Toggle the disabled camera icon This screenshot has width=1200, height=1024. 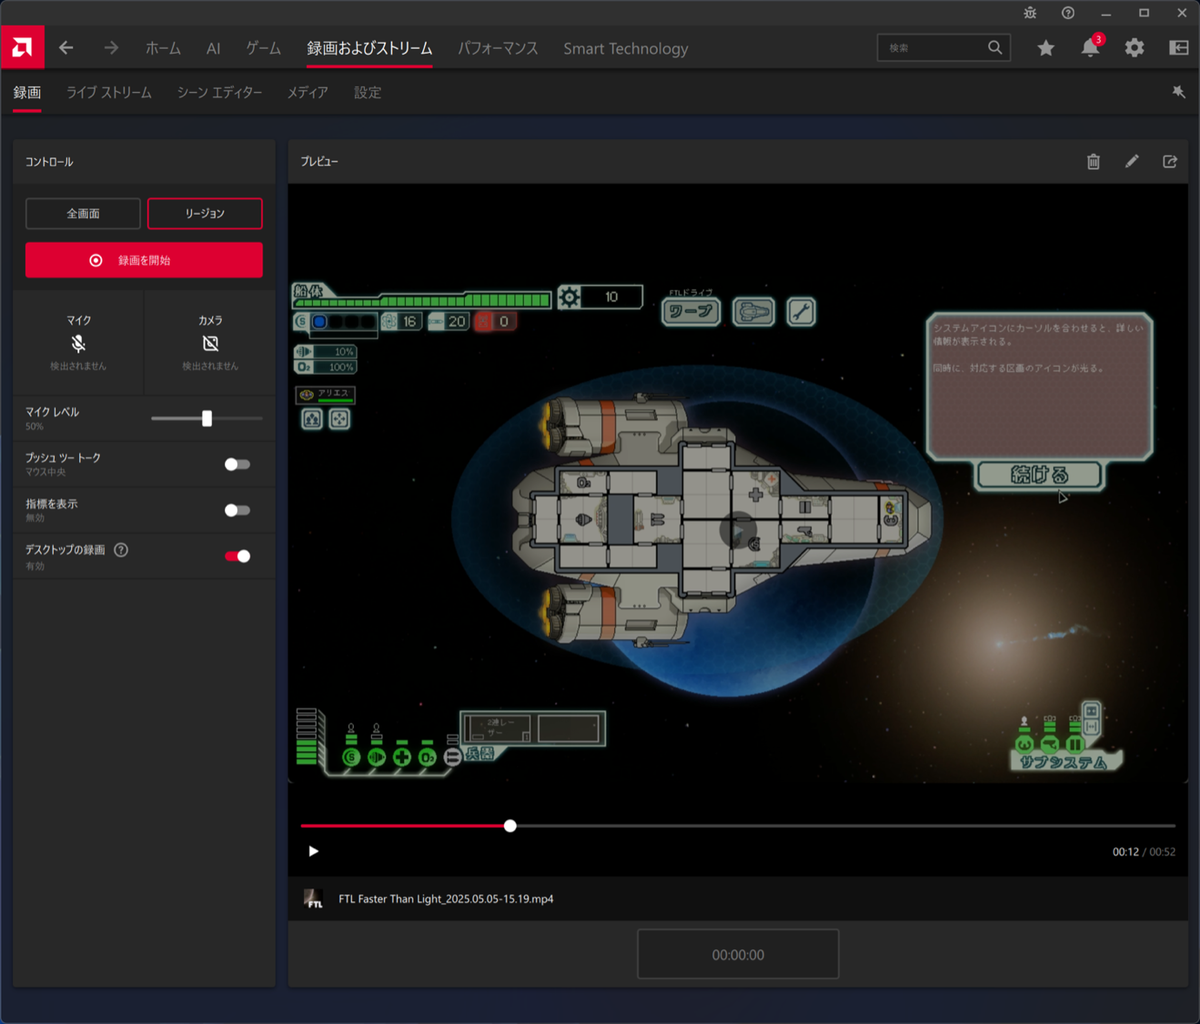(x=210, y=343)
